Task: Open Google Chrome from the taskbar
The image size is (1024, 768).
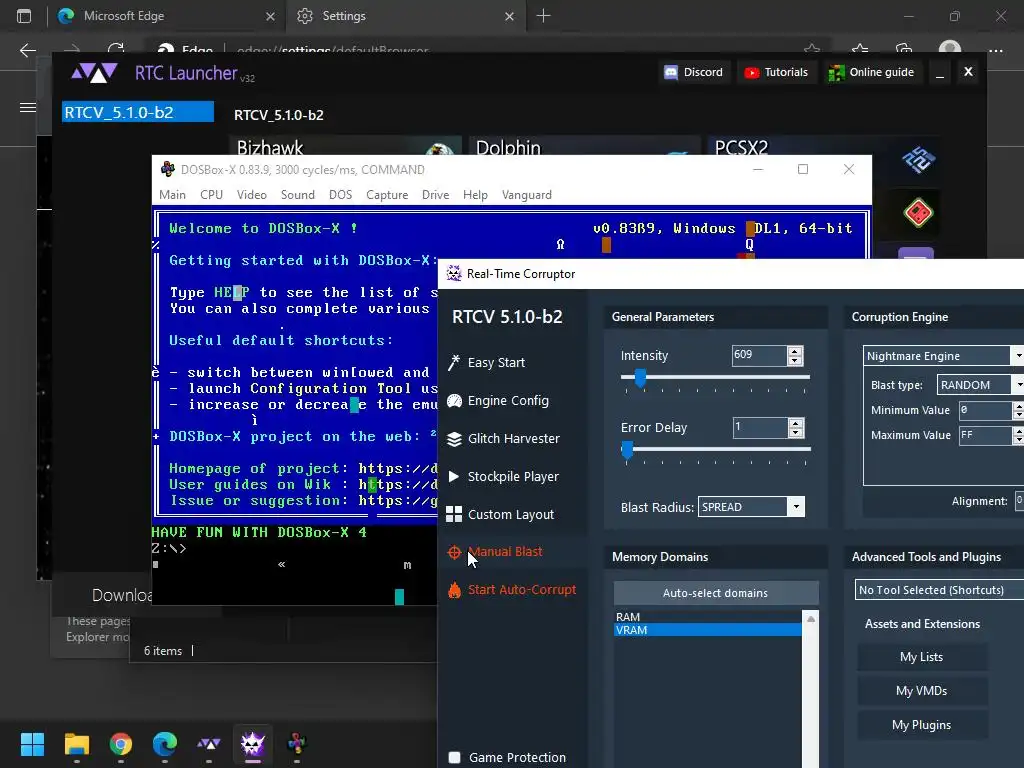Action: coord(121,744)
